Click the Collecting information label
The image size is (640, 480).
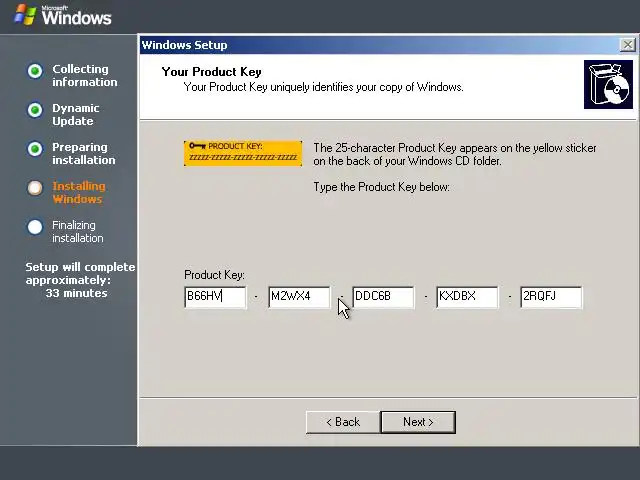(x=84, y=76)
